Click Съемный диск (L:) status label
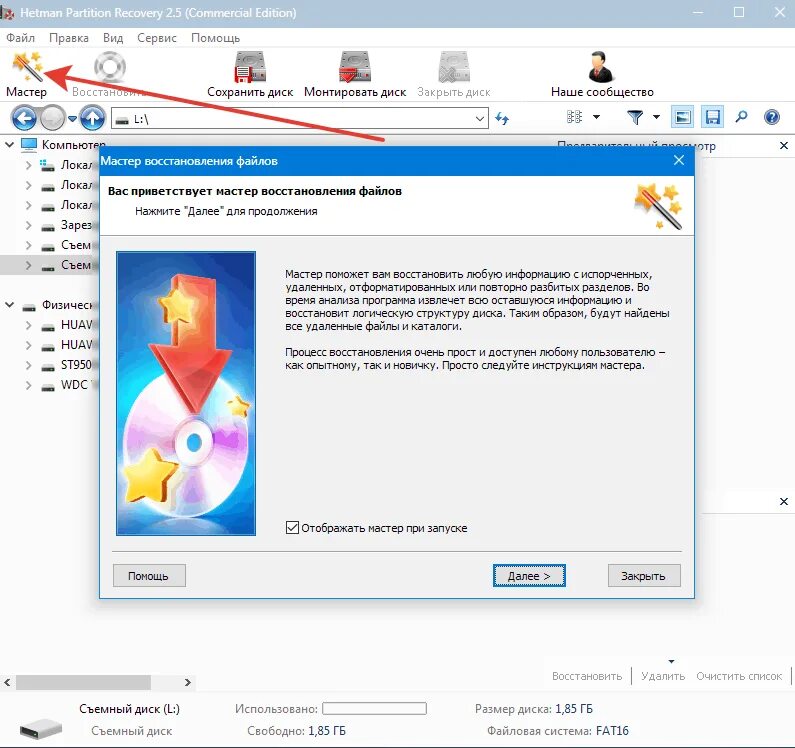795x748 pixels. (x=129, y=708)
